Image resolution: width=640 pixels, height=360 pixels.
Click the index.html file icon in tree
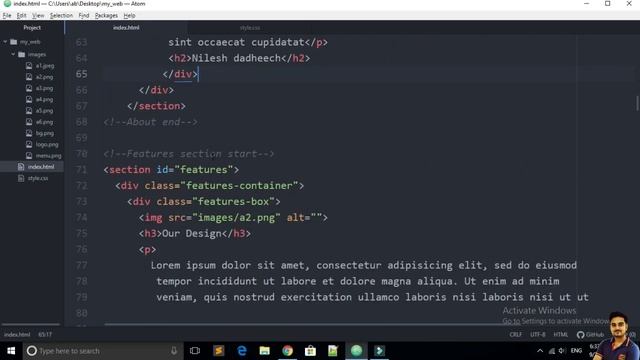pos(21,167)
